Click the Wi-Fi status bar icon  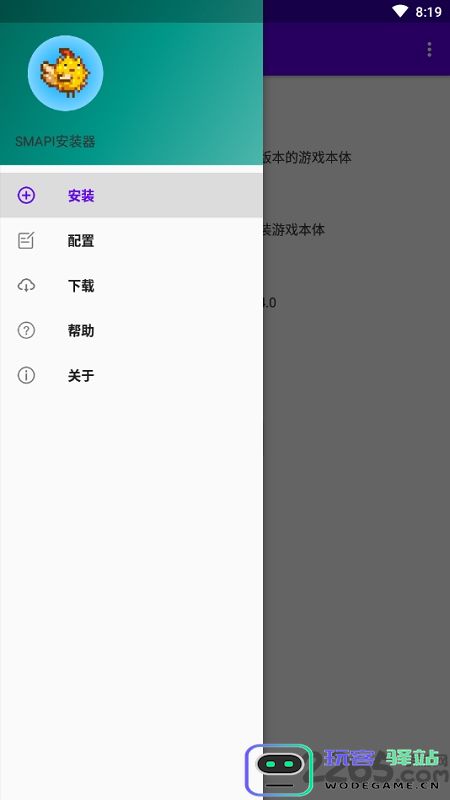click(x=400, y=11)
